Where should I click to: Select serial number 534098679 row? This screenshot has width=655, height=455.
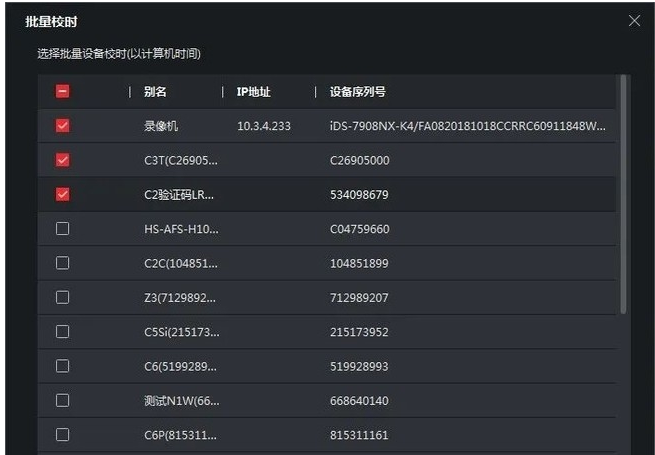pyautogui.click(x=359, y=194)
